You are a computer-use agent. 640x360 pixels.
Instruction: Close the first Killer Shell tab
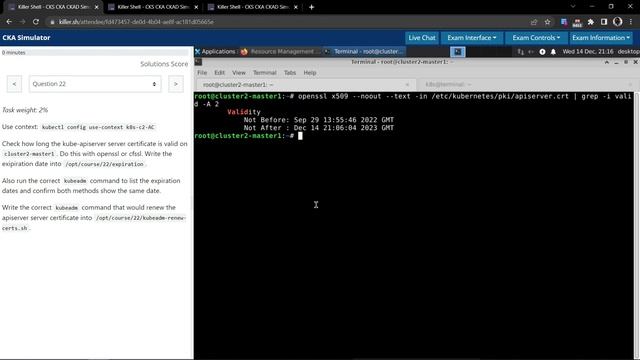point(96,7)
